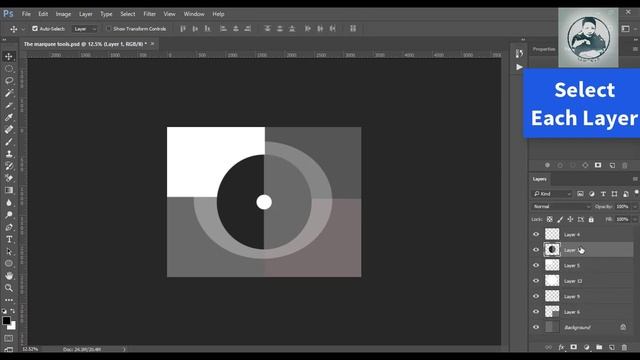
Task: Delete layer with Layers panel trash icon
Action: pyautogui.click(x=624, y=347)
